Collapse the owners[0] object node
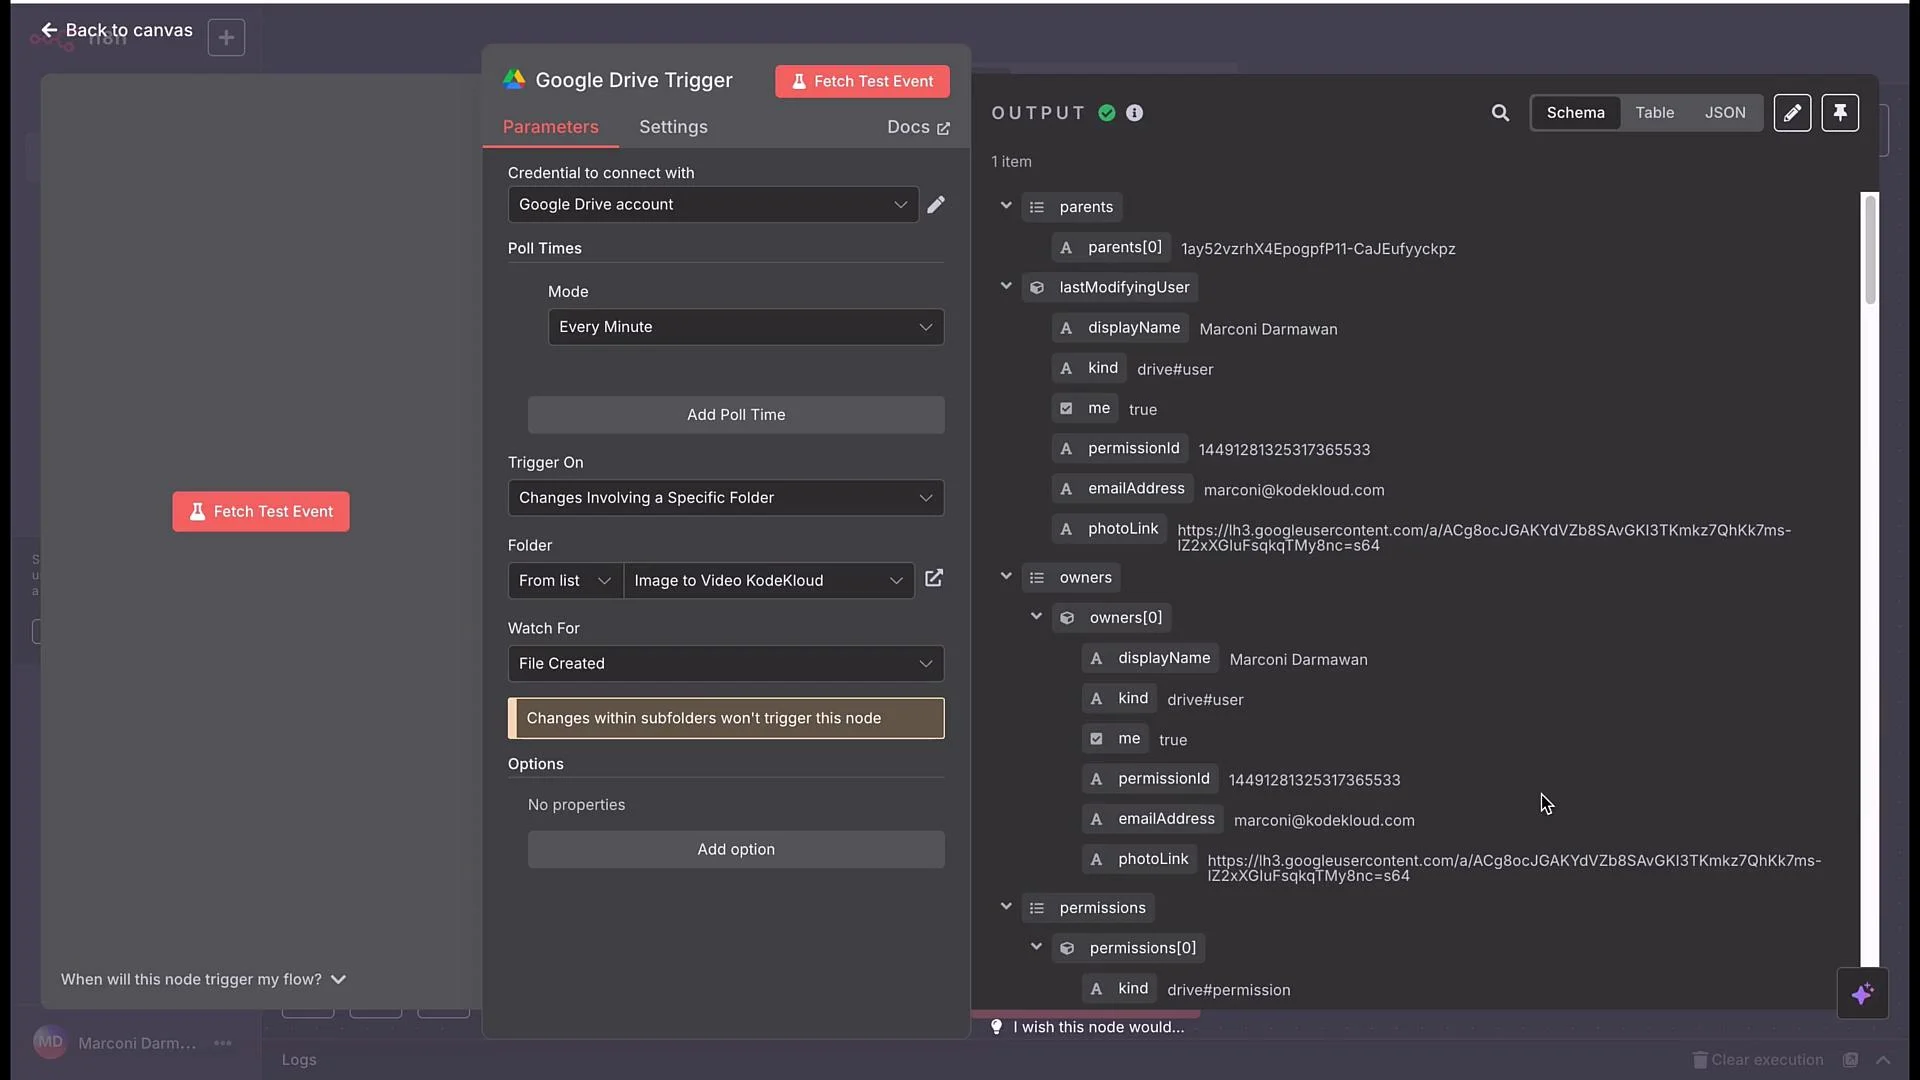 [1036, 616]
